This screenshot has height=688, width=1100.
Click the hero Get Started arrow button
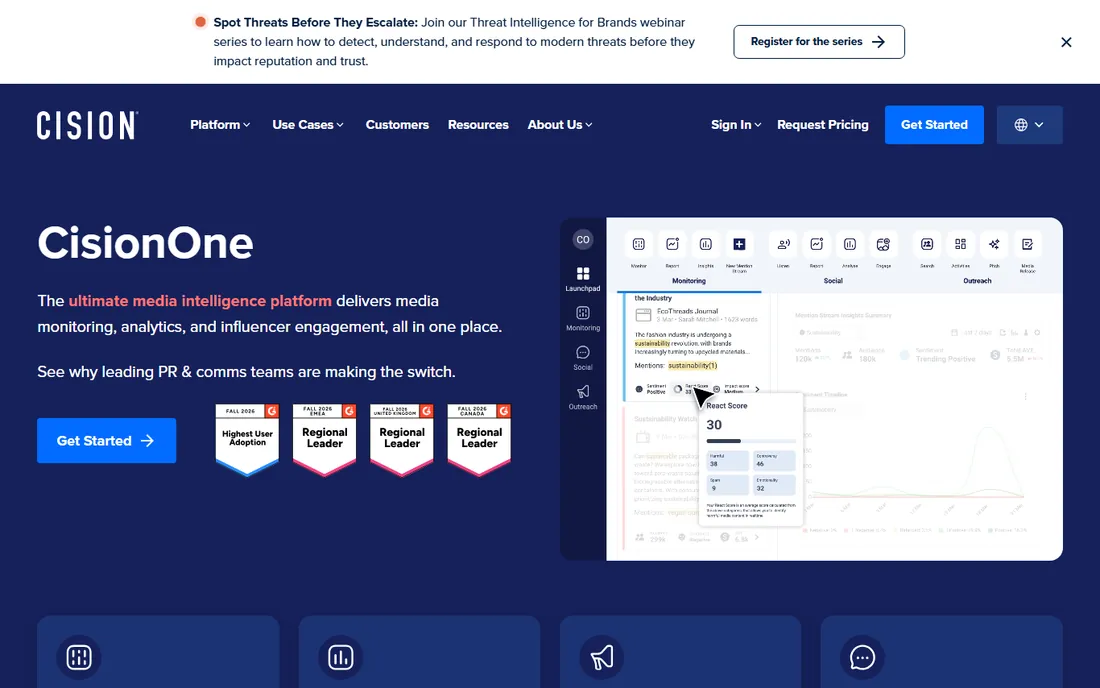coord(107,440)
